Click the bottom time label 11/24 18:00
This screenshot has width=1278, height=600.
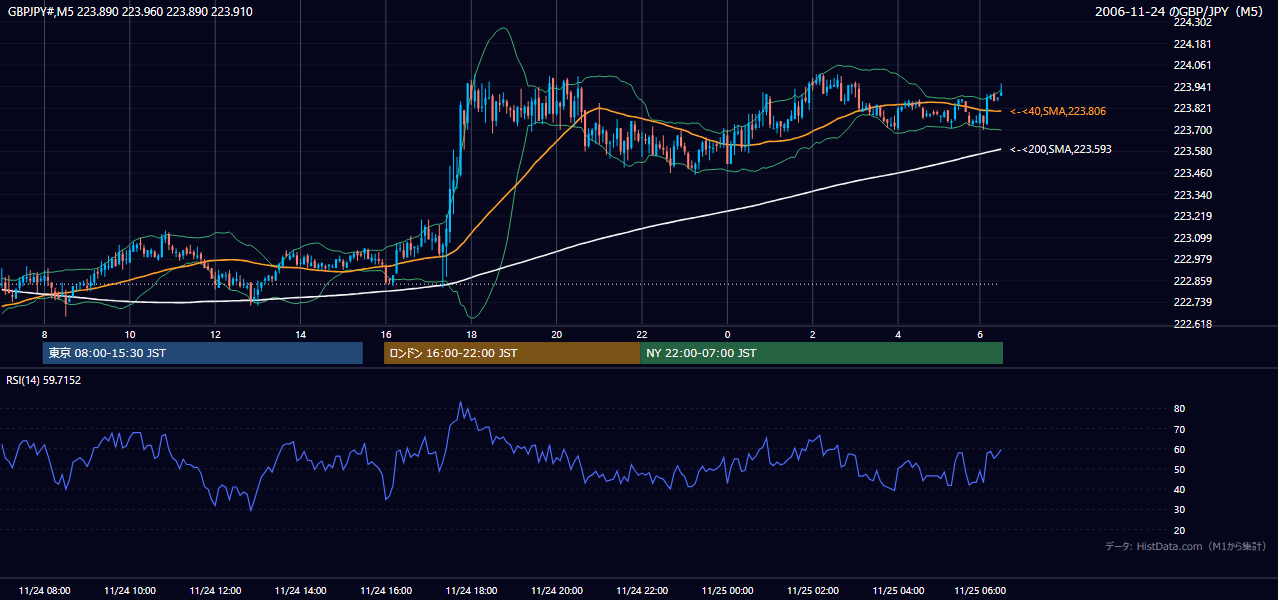pos(471,590)
